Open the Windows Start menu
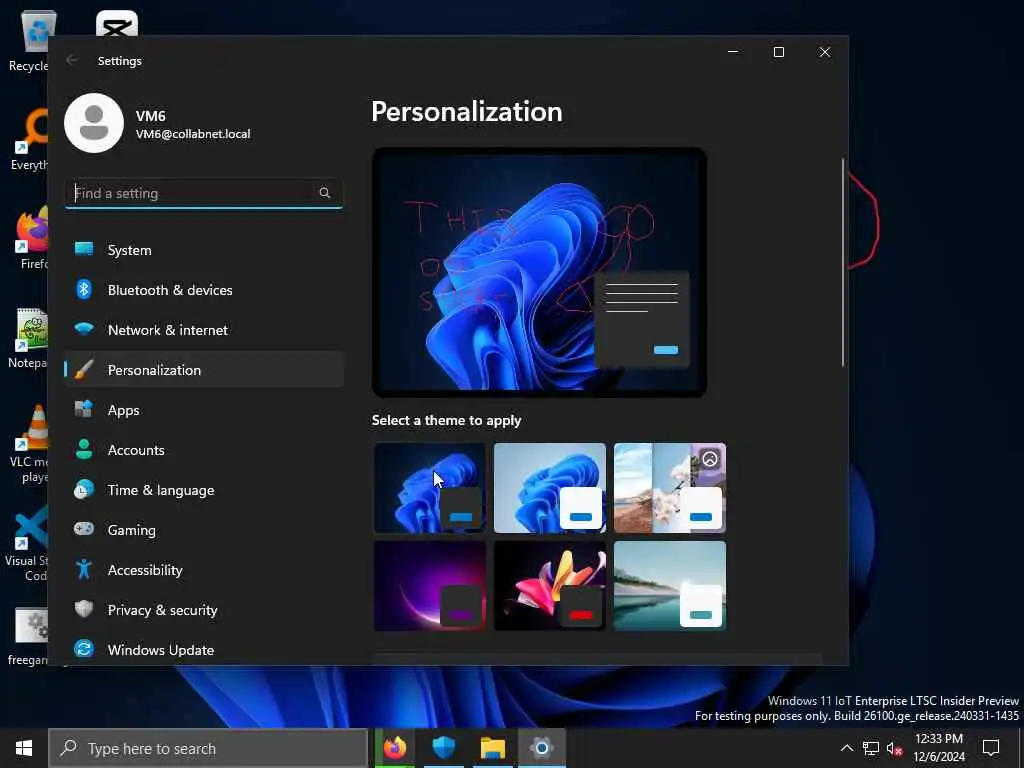This screenshot has height=768, width=1024. point(24,748)
